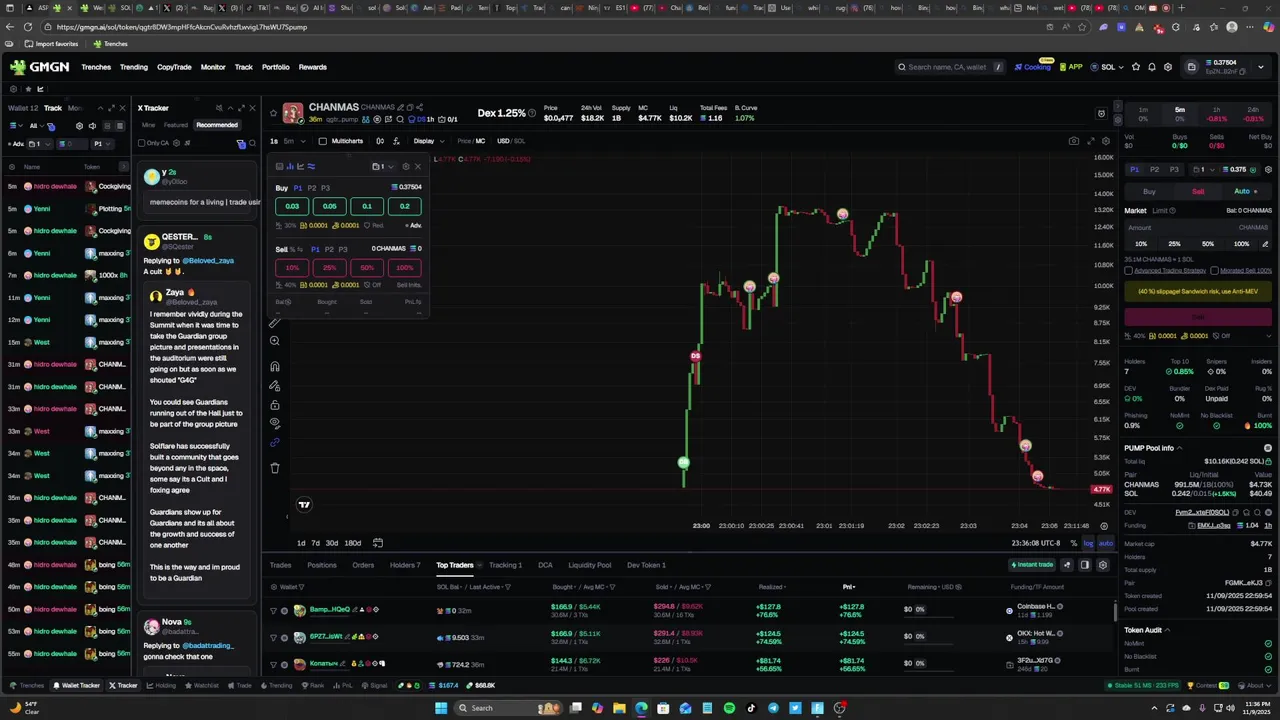This screenshot has height=720, width=1280.
Task: Open the chart date range calendar icon
Action: pos(378,543)
